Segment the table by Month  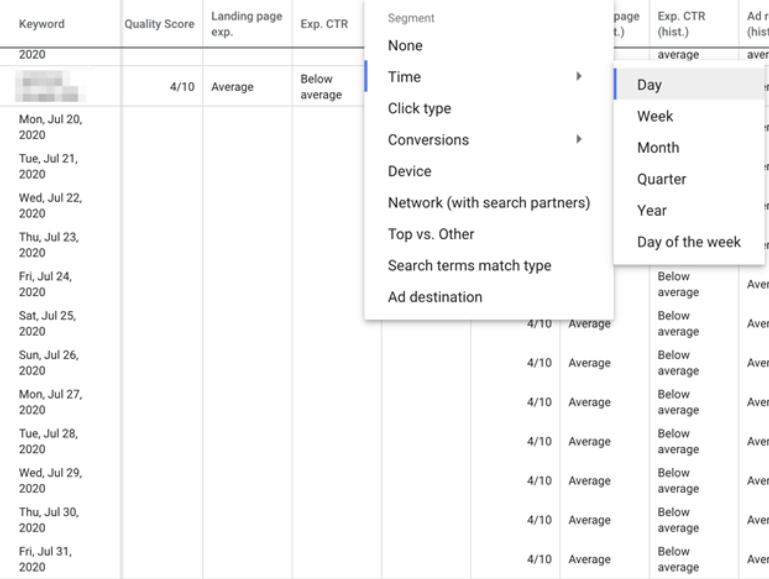[658, 148]
